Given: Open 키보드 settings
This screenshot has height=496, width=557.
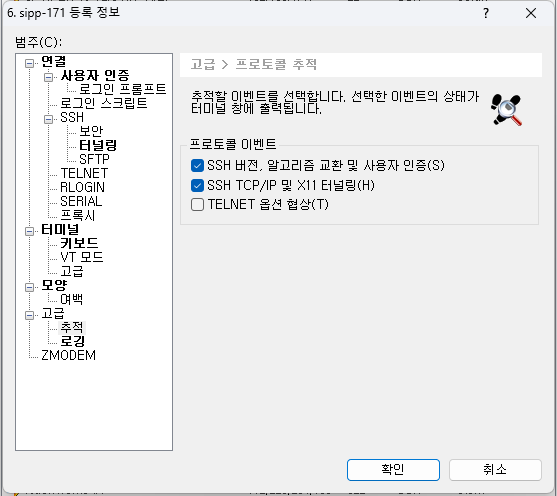Looking at the screenshot, I should [x=79, y=243].
